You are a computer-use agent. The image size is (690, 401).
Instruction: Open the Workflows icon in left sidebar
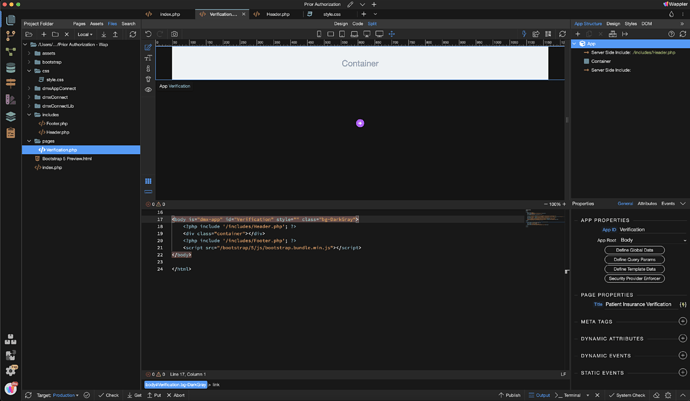point(11,52)
